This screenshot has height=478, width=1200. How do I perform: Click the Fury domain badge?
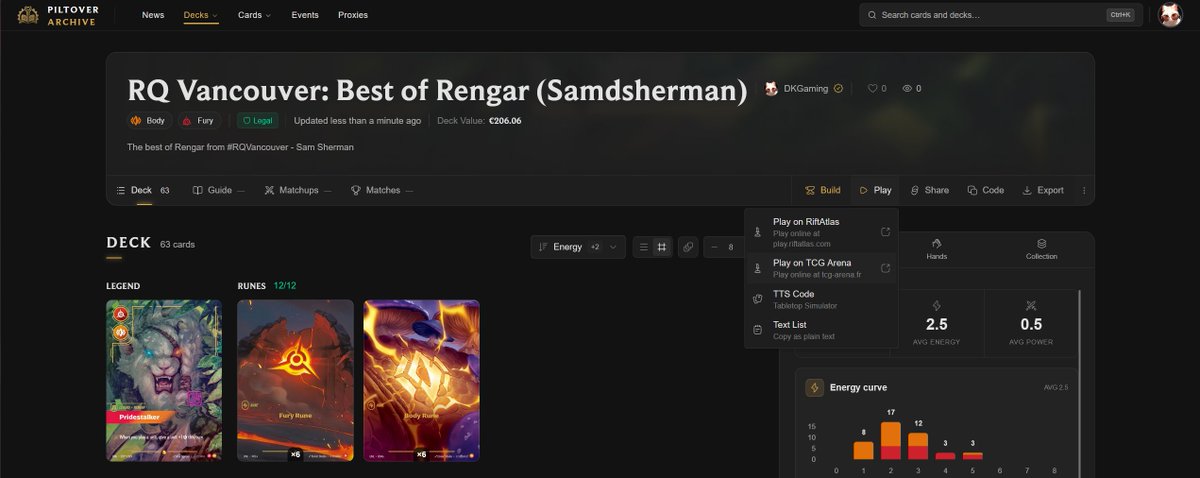pos(199,121)
